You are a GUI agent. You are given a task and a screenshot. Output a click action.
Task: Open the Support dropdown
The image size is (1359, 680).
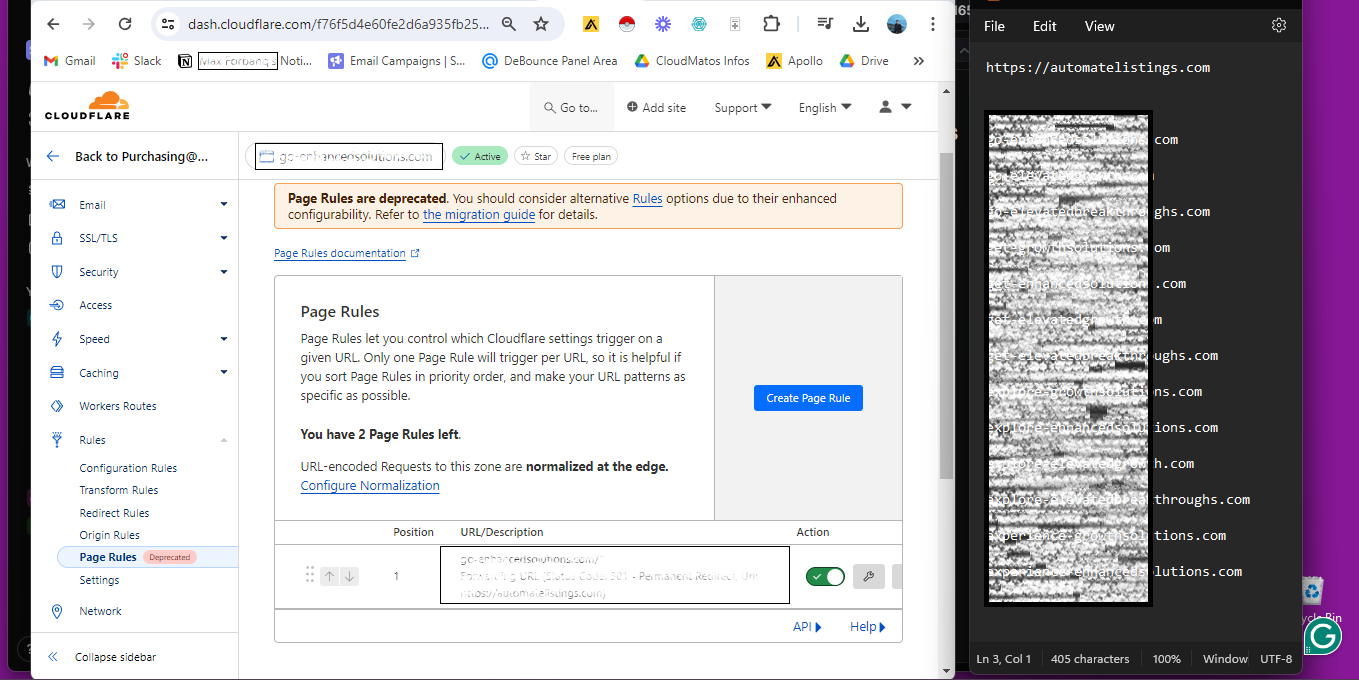(x=743, y=107)
